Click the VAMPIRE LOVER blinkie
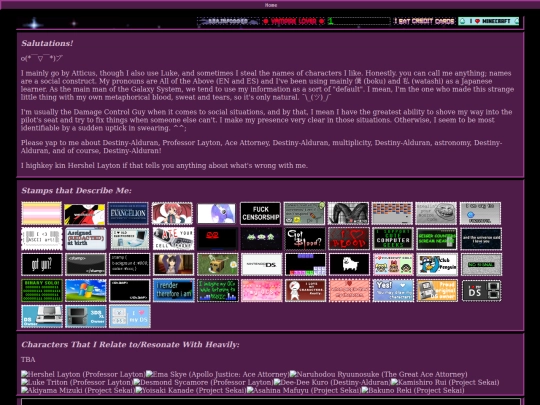 point(293,21)
